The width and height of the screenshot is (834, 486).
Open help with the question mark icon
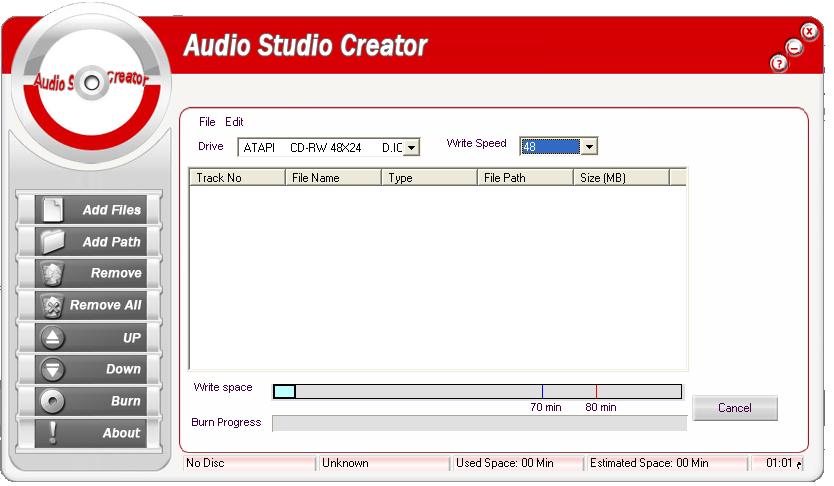coord(779,64)
